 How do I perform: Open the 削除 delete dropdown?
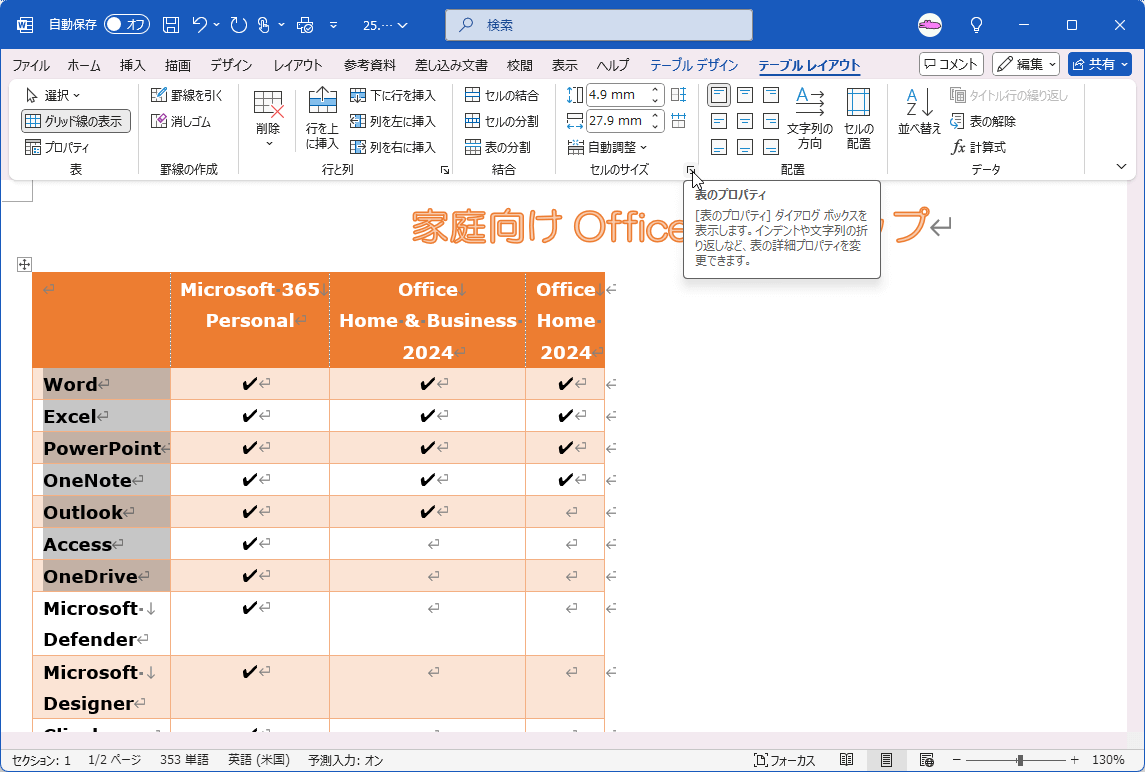click(x=268, y=119)
